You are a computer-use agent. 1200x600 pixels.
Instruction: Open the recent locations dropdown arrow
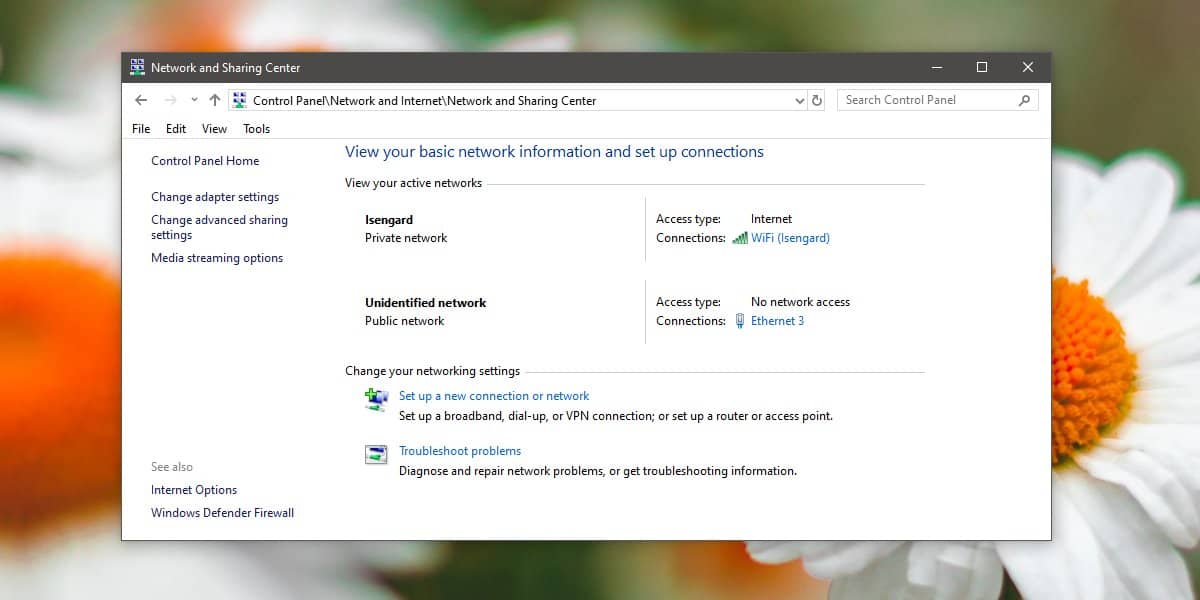[x=194, y=100]
